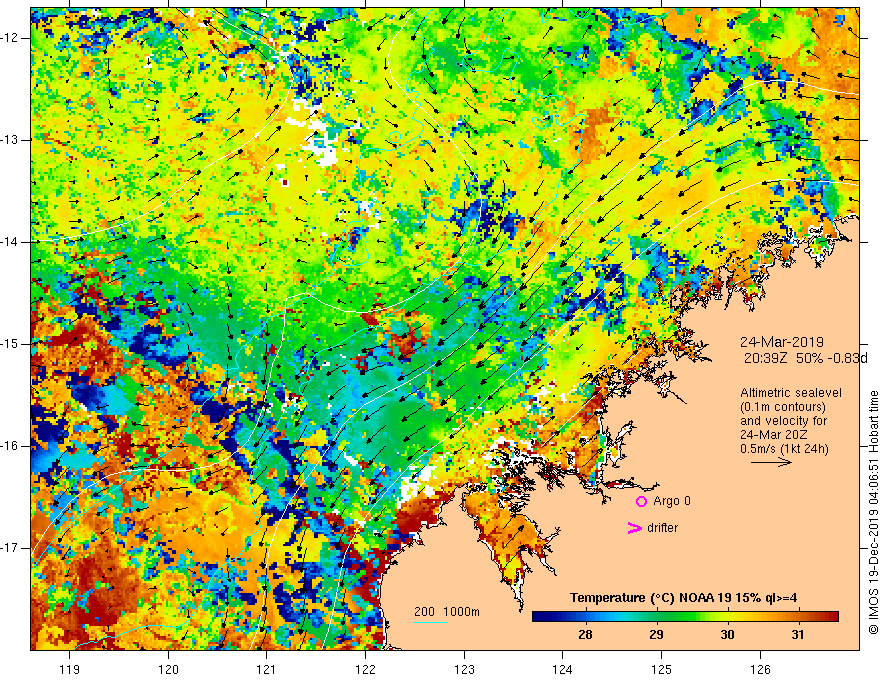Click the longitude axis label 124
The height and width of the screenshot is (680, 880).
click(x=563, y=669)
